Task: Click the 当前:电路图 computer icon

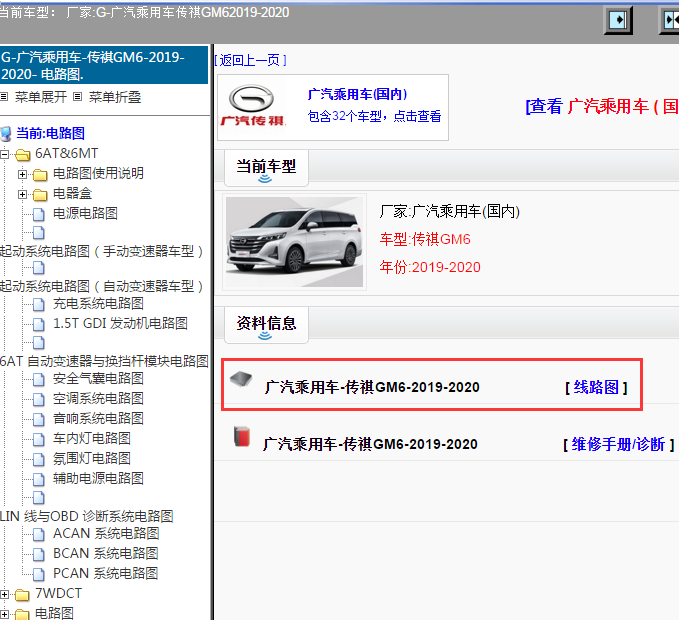Action: point(6,134)
